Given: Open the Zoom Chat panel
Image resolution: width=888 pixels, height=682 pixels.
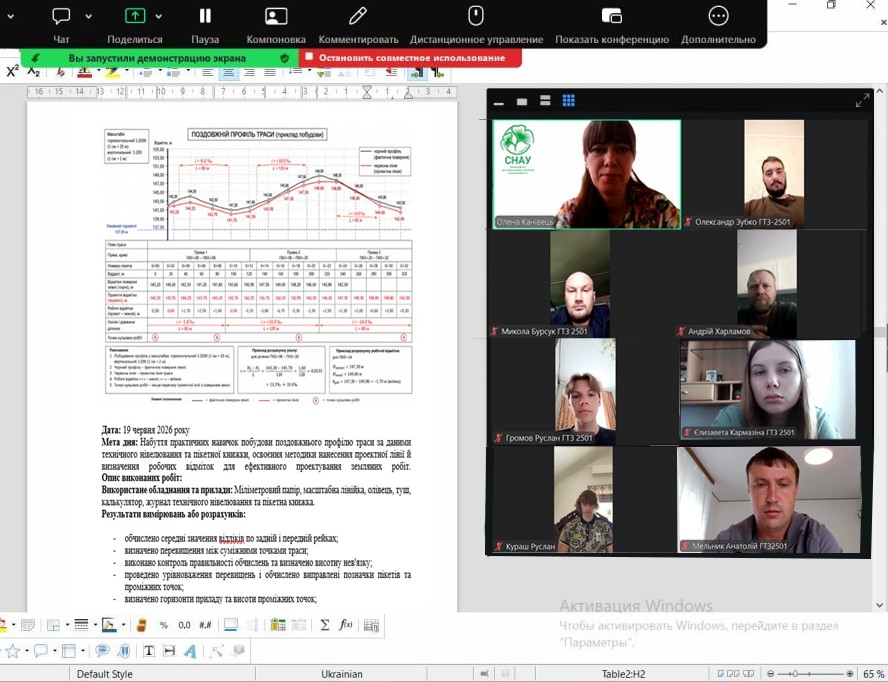Looking at the screenshot, I should [x=61, y=24].
